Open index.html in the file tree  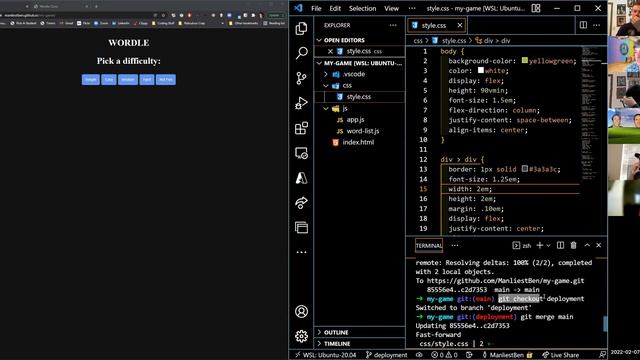358,142
